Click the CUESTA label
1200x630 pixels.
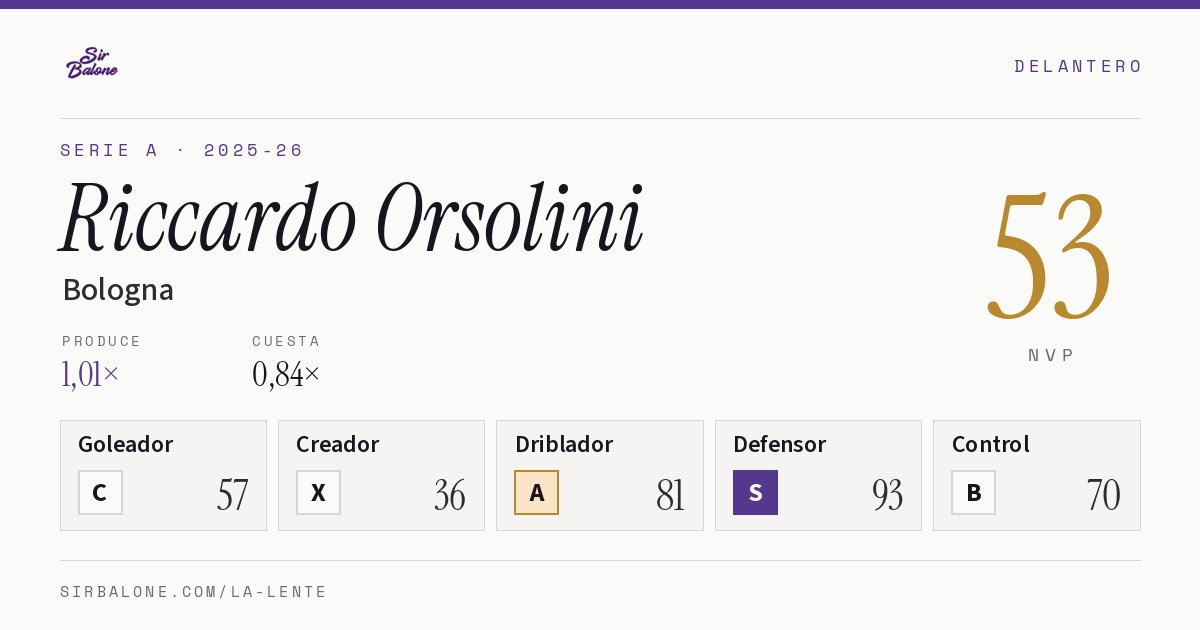point(286,341)
